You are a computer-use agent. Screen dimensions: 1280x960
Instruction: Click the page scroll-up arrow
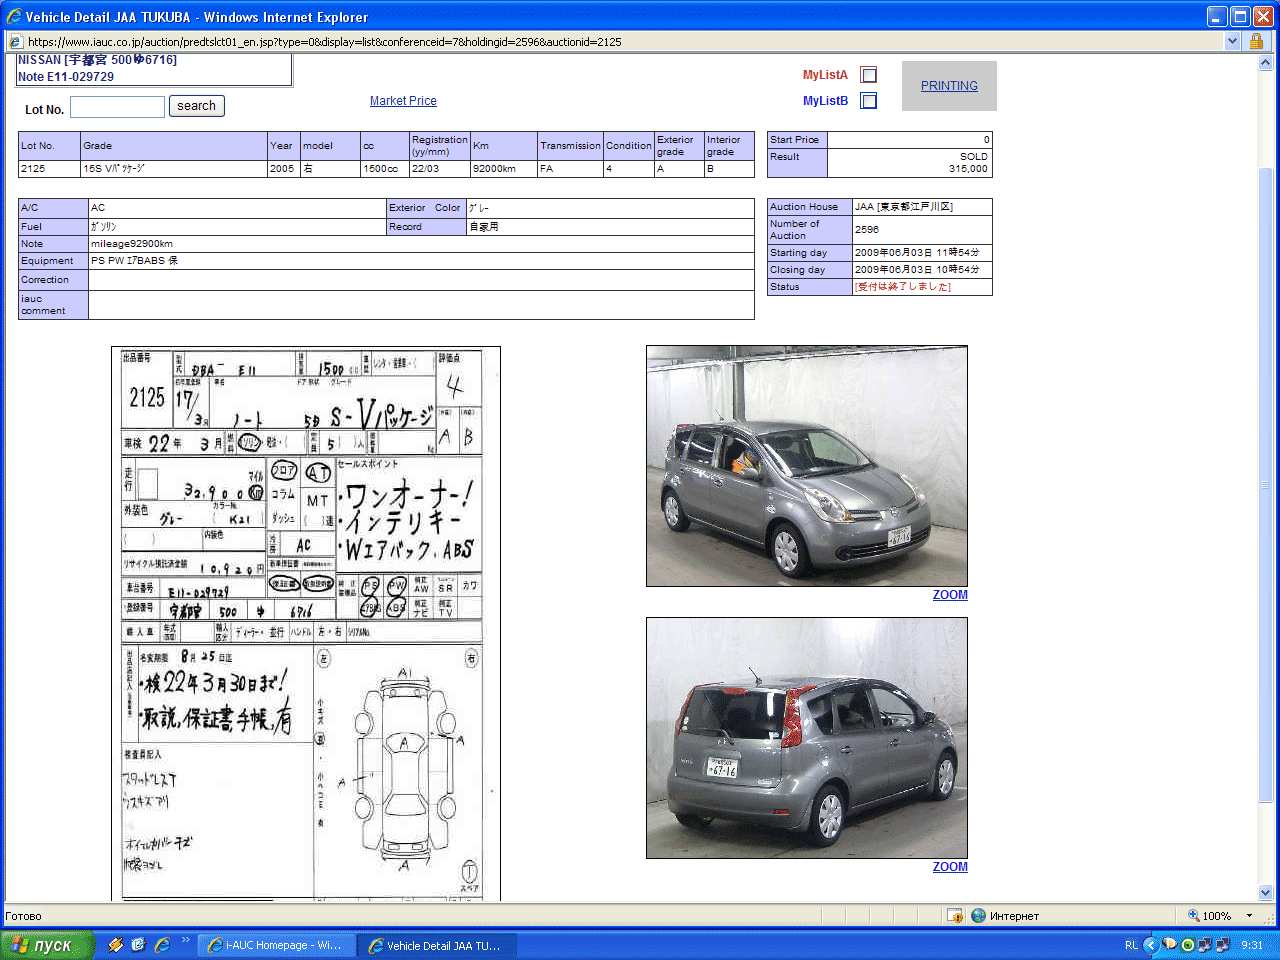click(1265, 62)
